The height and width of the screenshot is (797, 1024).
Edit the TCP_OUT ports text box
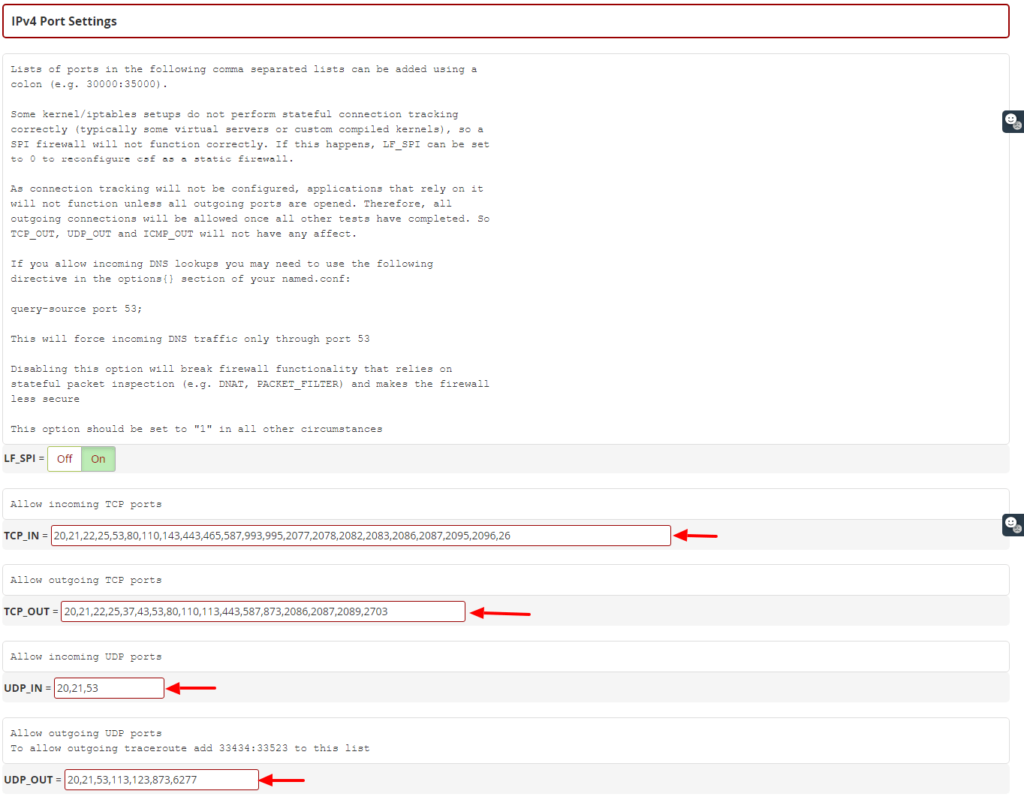coord(262,611)
